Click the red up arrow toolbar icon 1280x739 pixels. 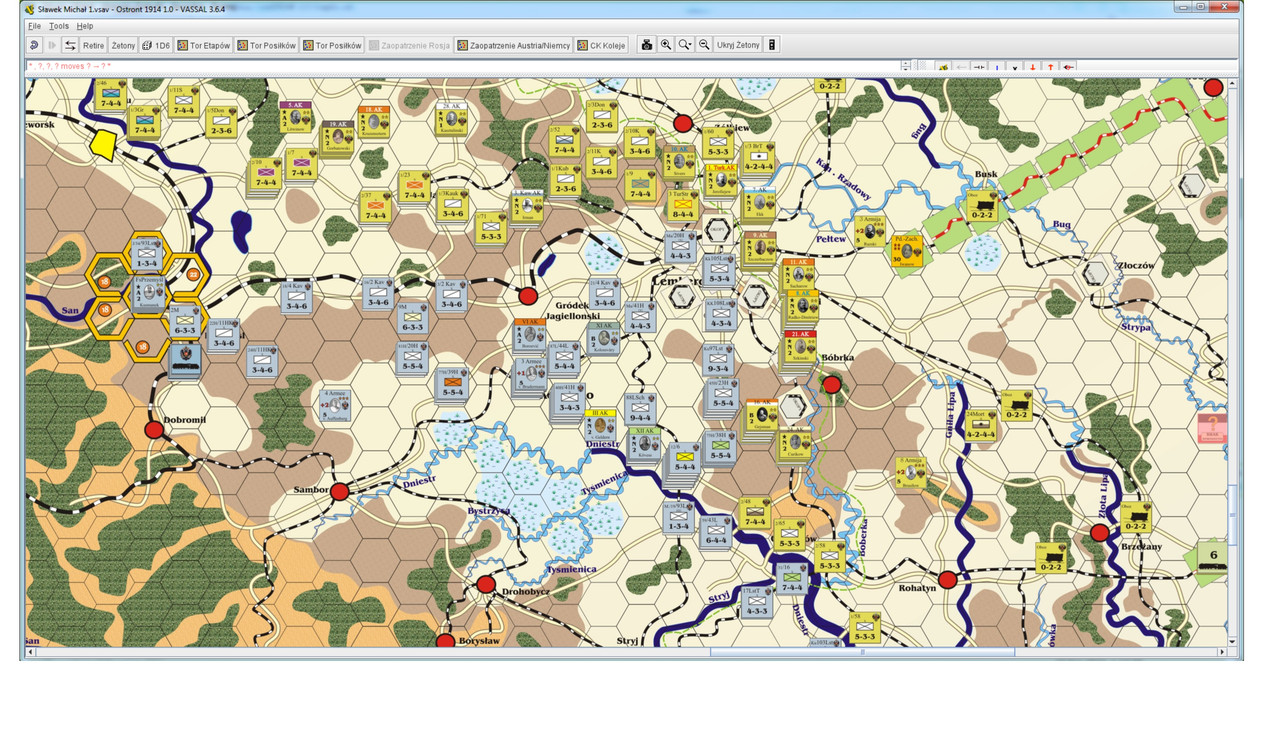pyautogui.click(x=1050, y=67)
